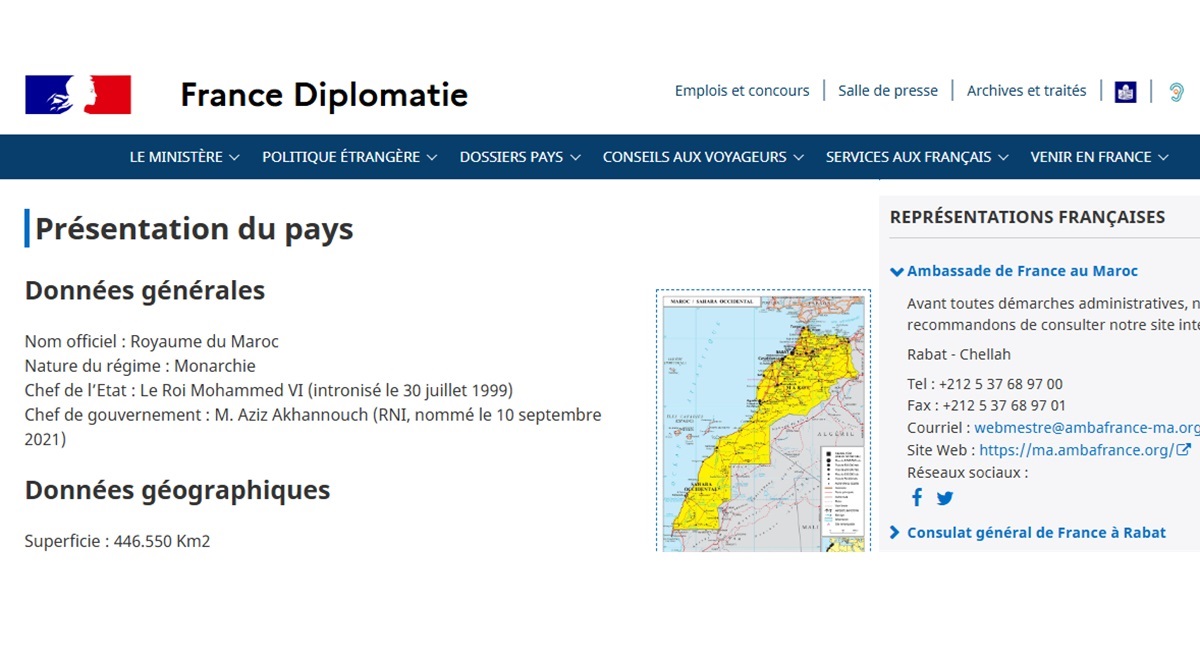This screenshot has width=1200, height=658.
Task: Open the Facebook page of the embassy
Action: pos(917,497)
